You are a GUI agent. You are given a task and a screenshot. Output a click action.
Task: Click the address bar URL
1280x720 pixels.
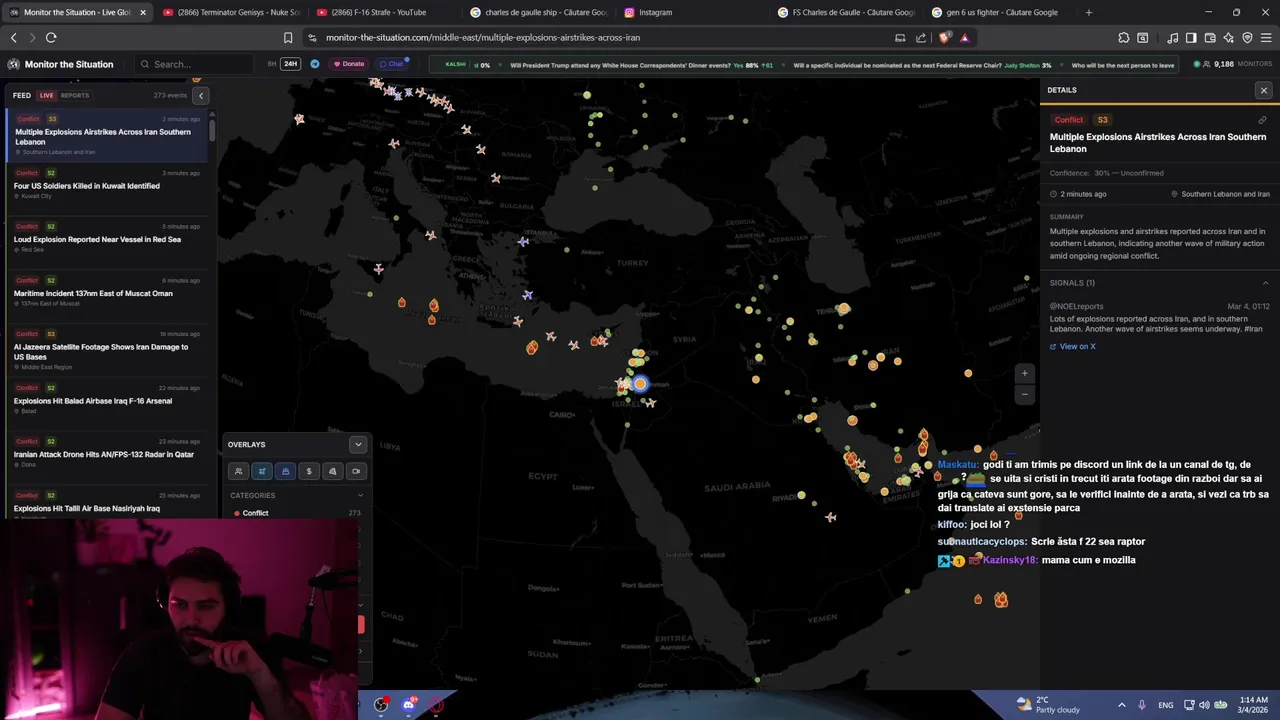click(482, 37)
